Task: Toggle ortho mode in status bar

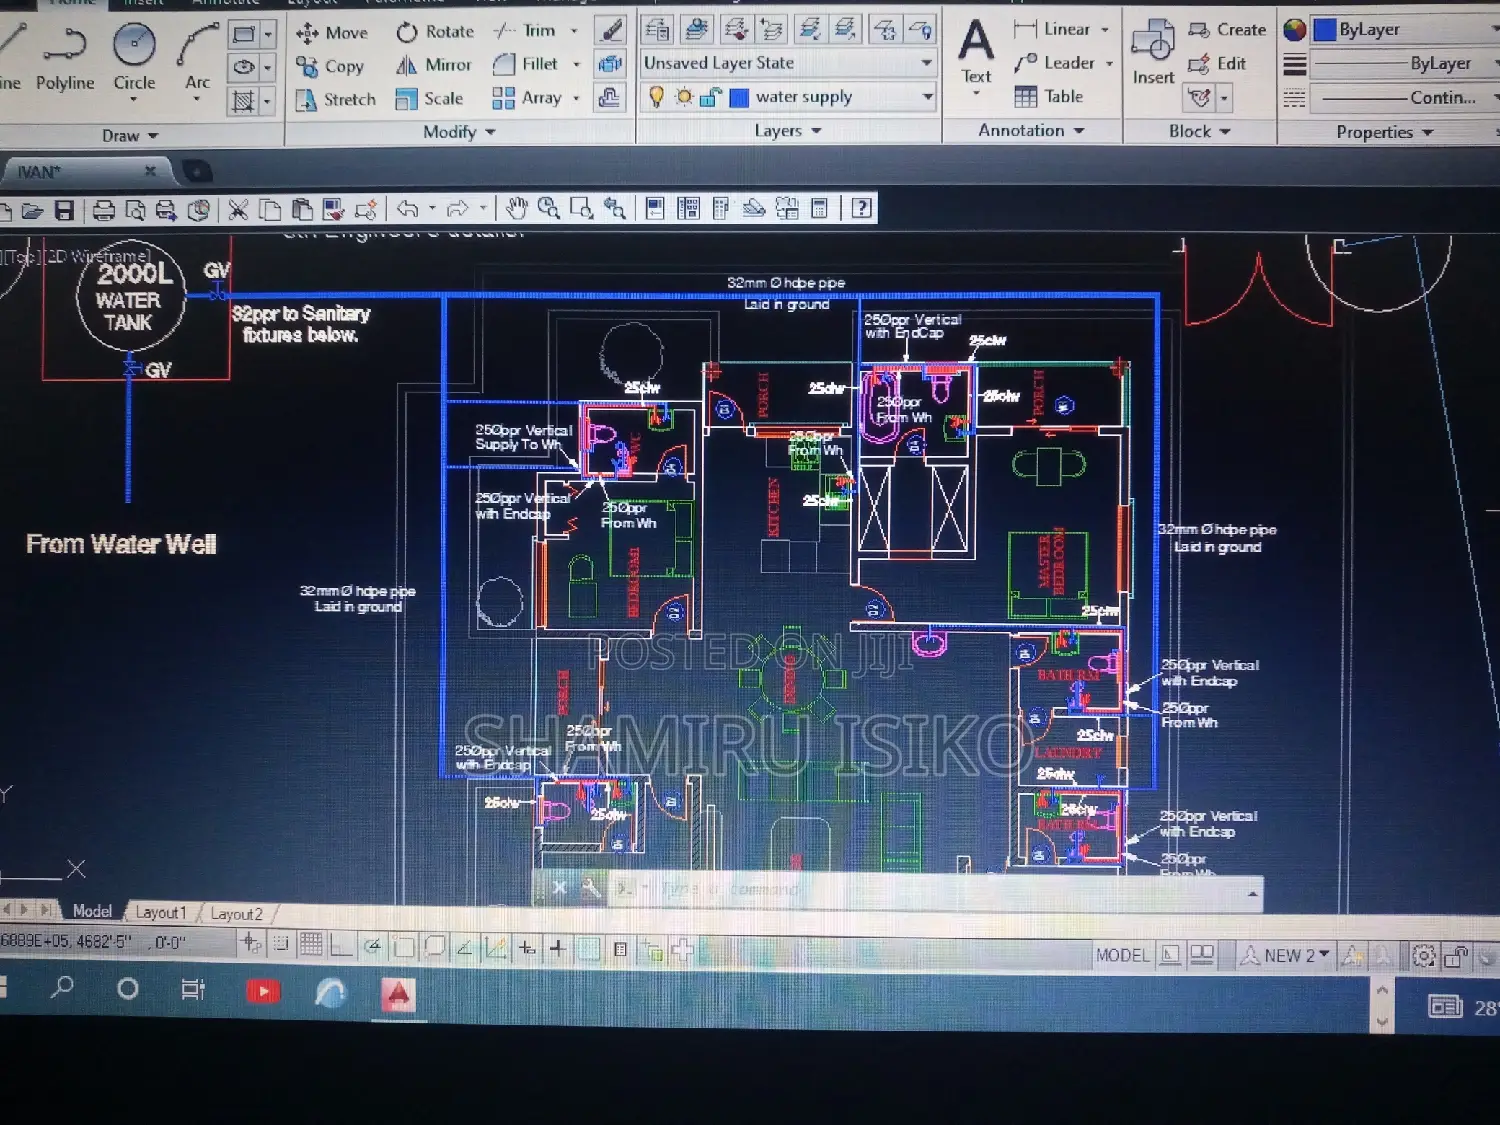Action: 340,944
